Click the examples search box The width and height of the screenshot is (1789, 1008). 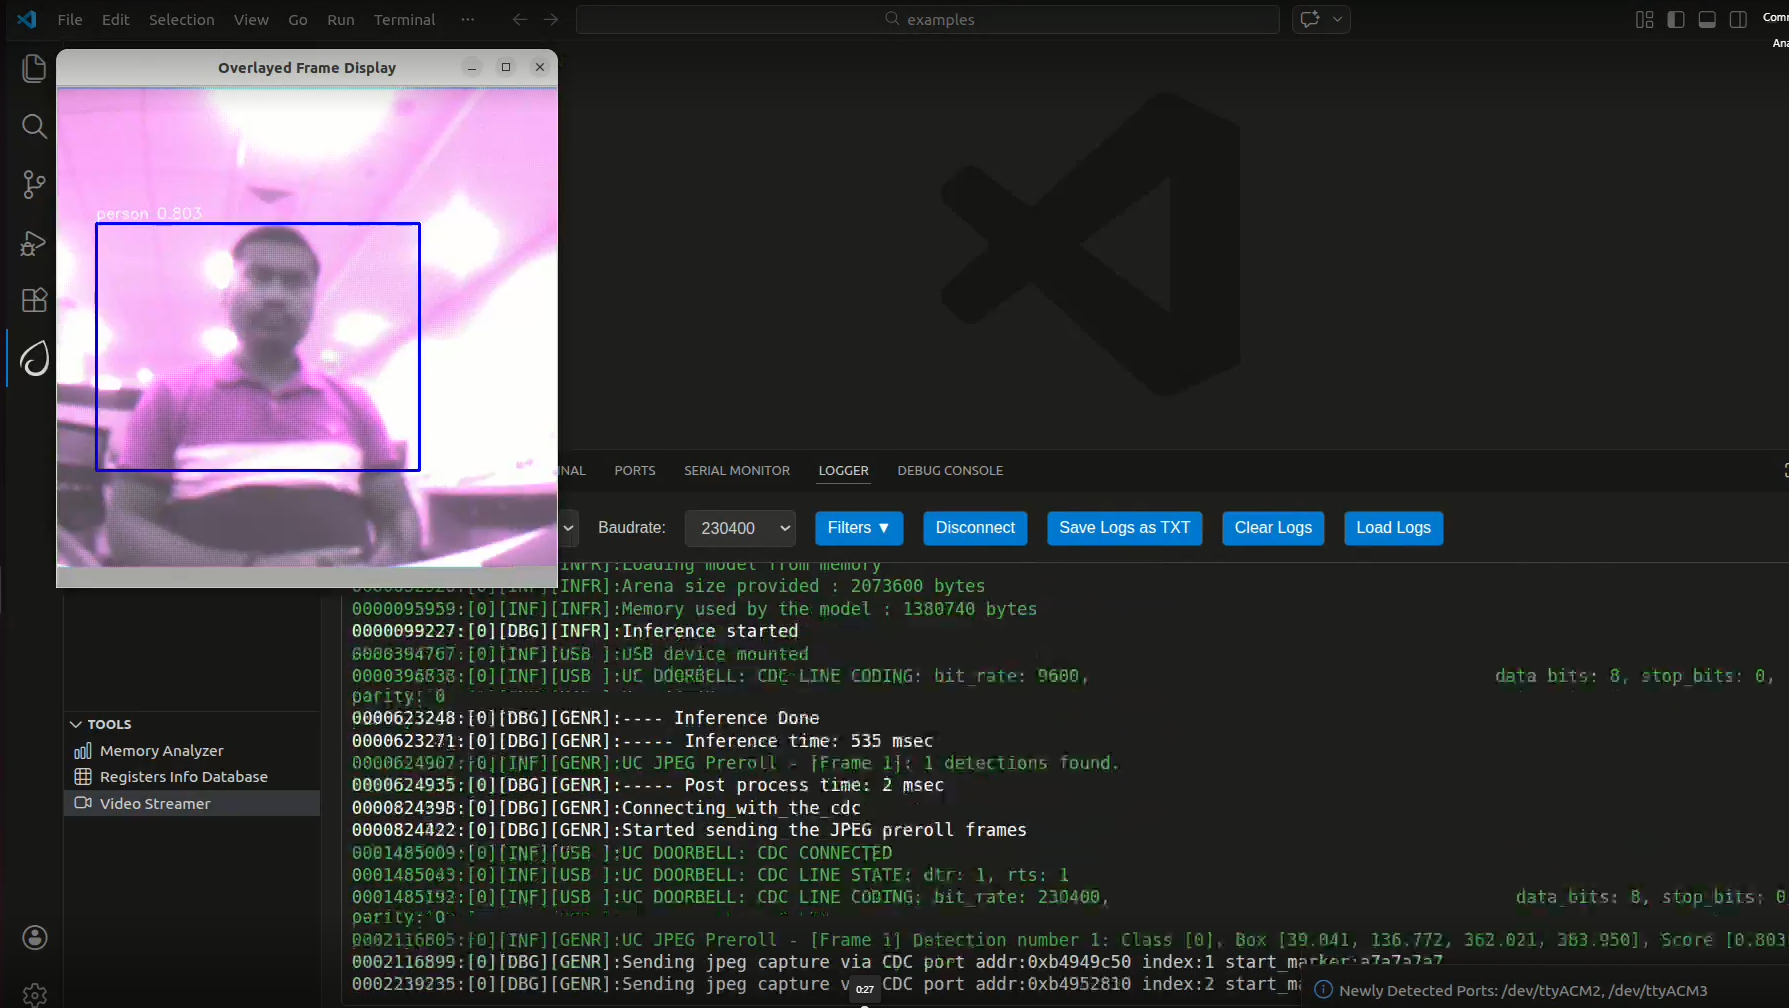[x=928, y=19]
